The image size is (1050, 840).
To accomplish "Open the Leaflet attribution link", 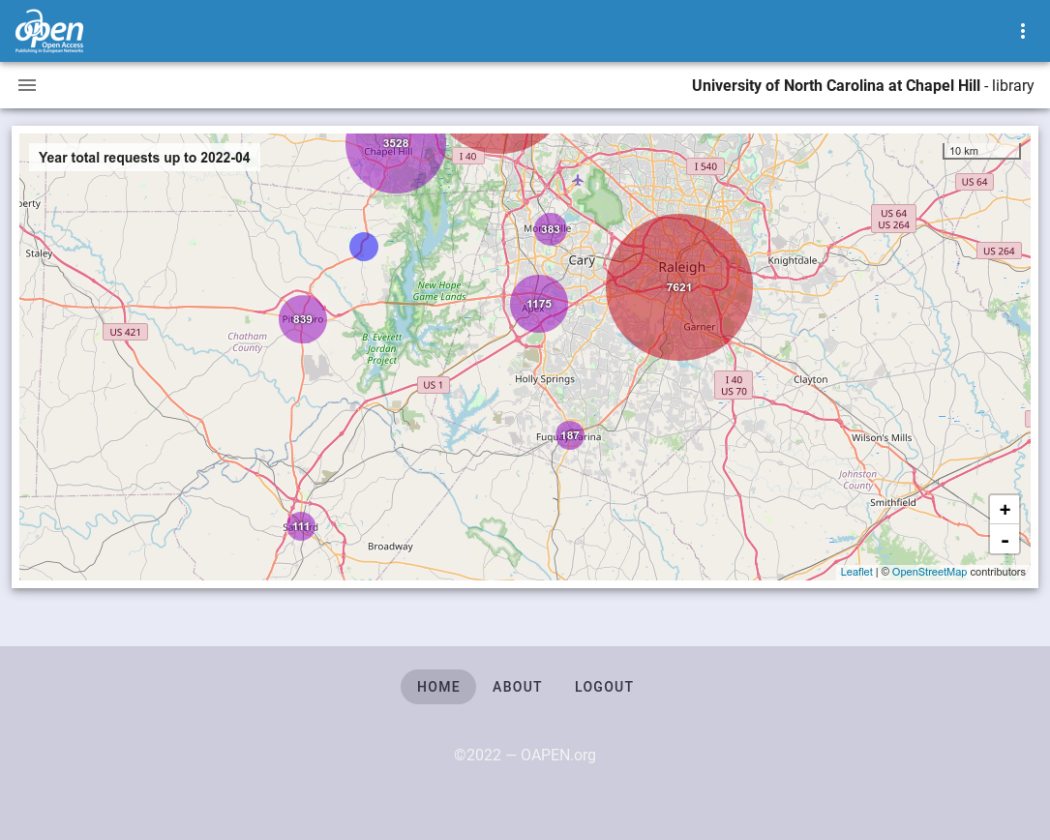I will point(856,572).
